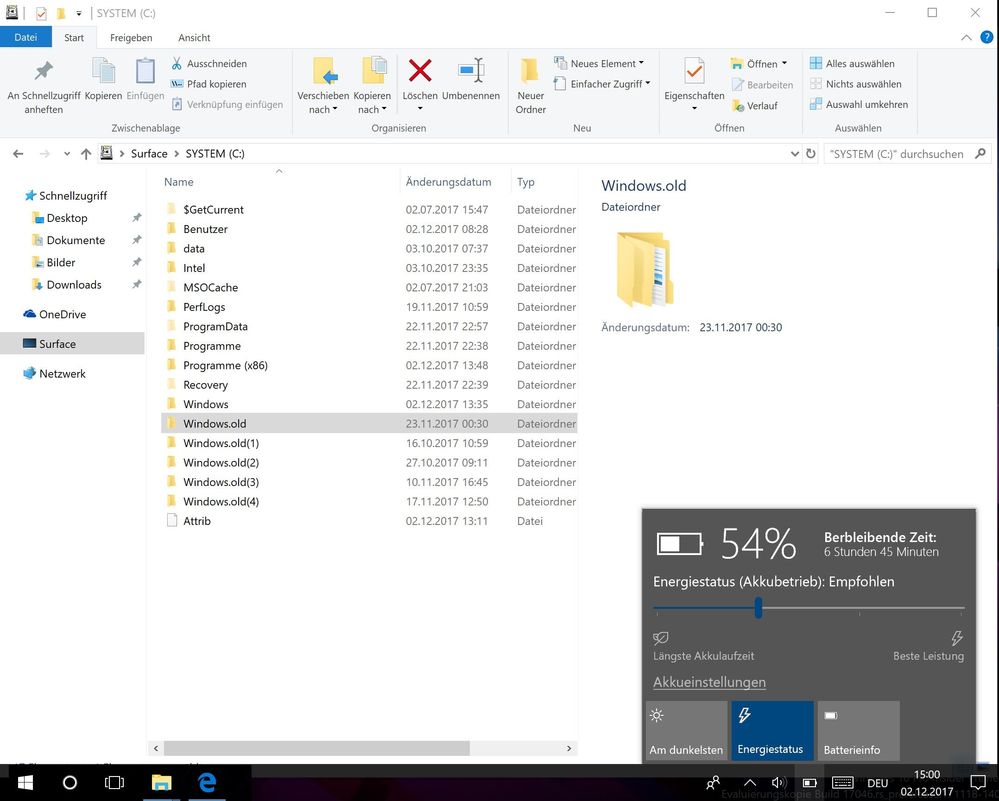Open Cortana circle on taskbar
This screenshot has height=801, width=999.
(70, 782)
